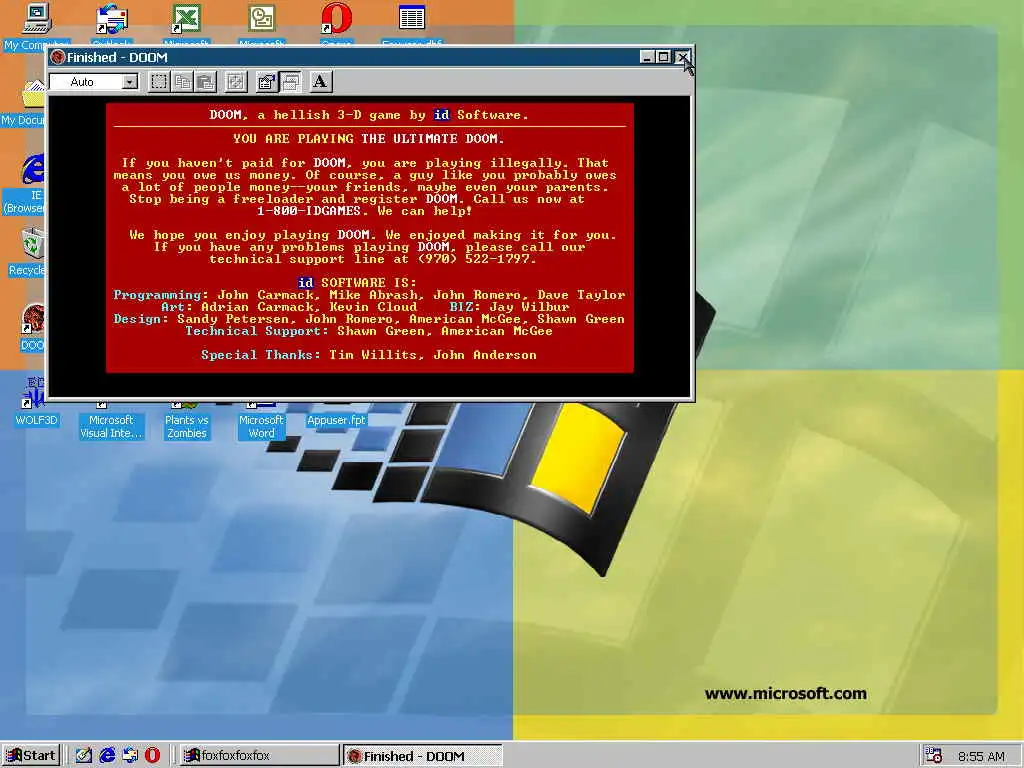Select the Recycle Bin desktop icon
The height and width of the screenshot is (768, 1024).
pyautogui.click(x=29, y=251)
